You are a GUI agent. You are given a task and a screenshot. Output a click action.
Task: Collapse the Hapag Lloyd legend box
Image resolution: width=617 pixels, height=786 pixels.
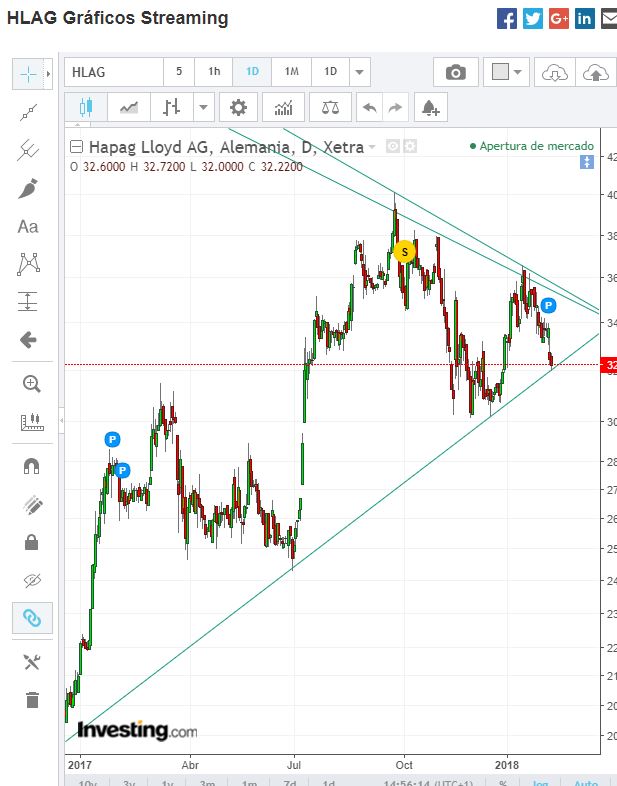tap(76, 147)
